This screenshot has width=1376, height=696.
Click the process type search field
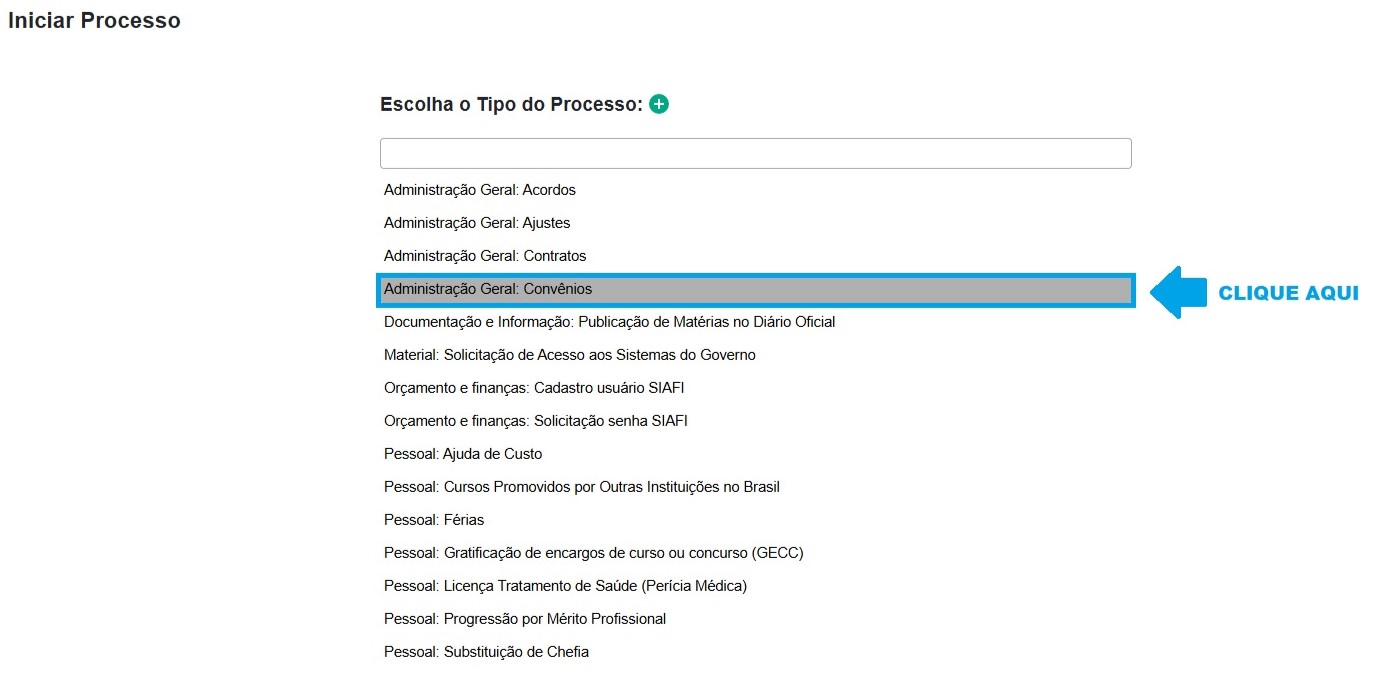point(755,154)
